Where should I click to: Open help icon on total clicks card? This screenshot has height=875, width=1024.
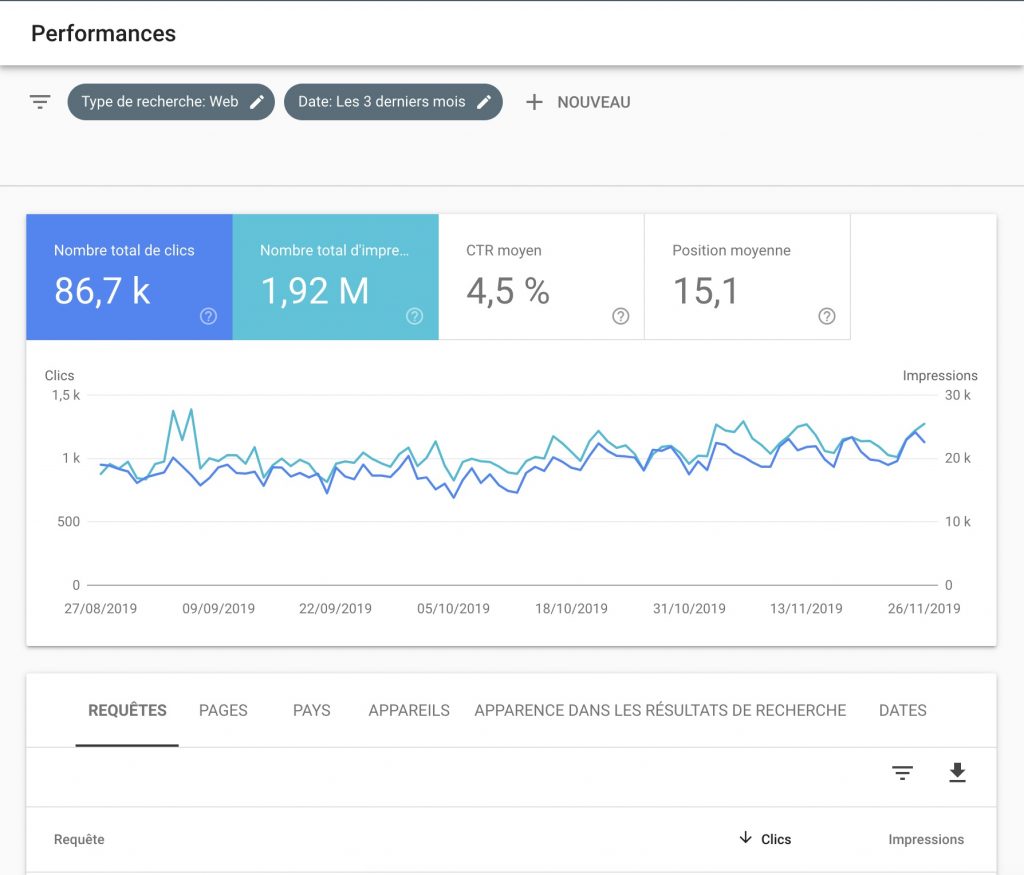click(208, 316)
